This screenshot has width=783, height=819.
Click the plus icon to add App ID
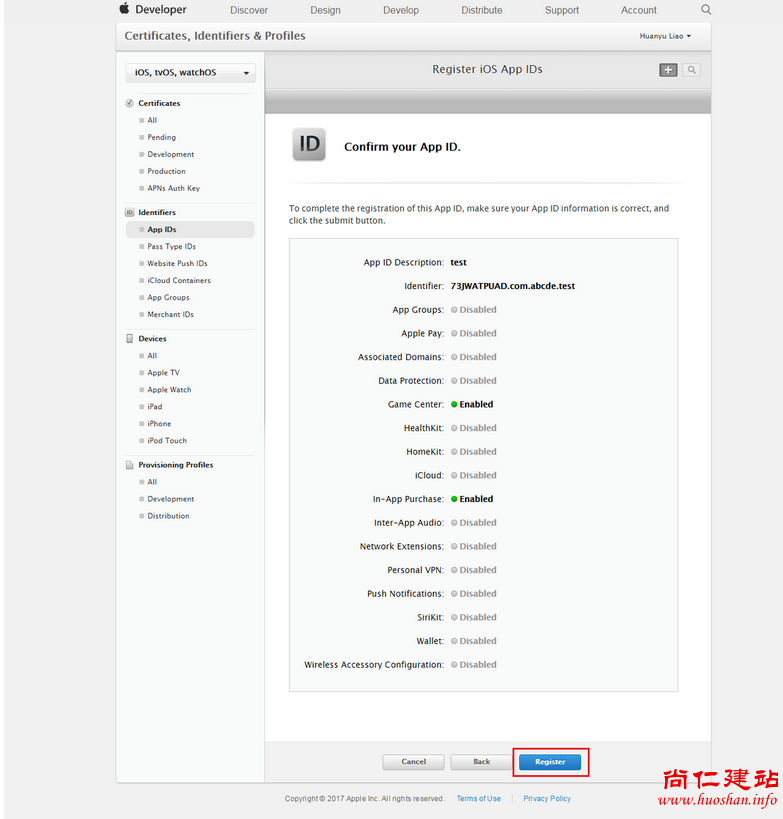click(x=668, y=70)
